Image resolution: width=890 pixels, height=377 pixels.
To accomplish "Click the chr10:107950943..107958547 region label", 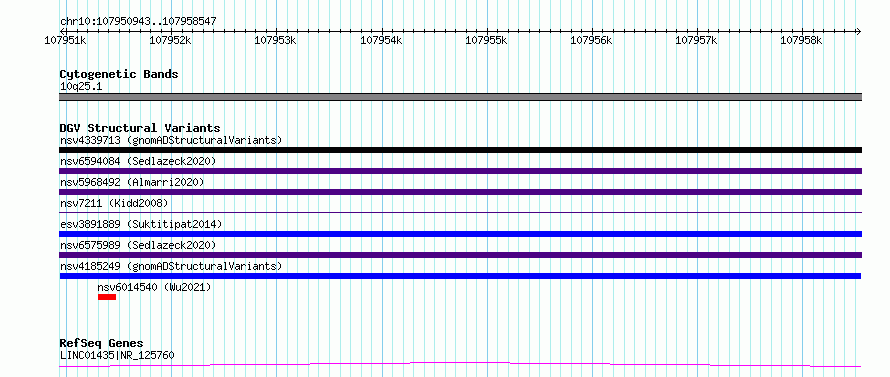I will click(x=138, y=22).
